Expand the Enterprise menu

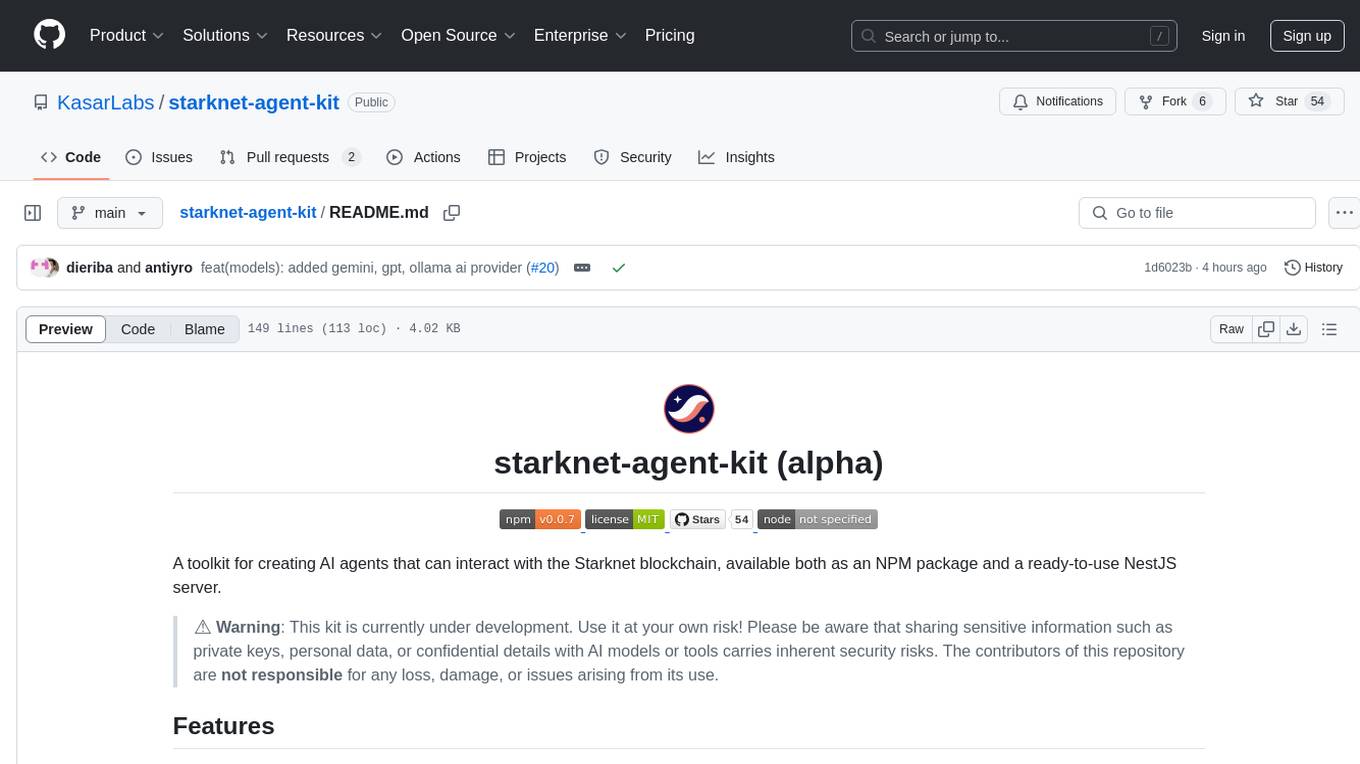pyautogui.click(x=580, y=35)
